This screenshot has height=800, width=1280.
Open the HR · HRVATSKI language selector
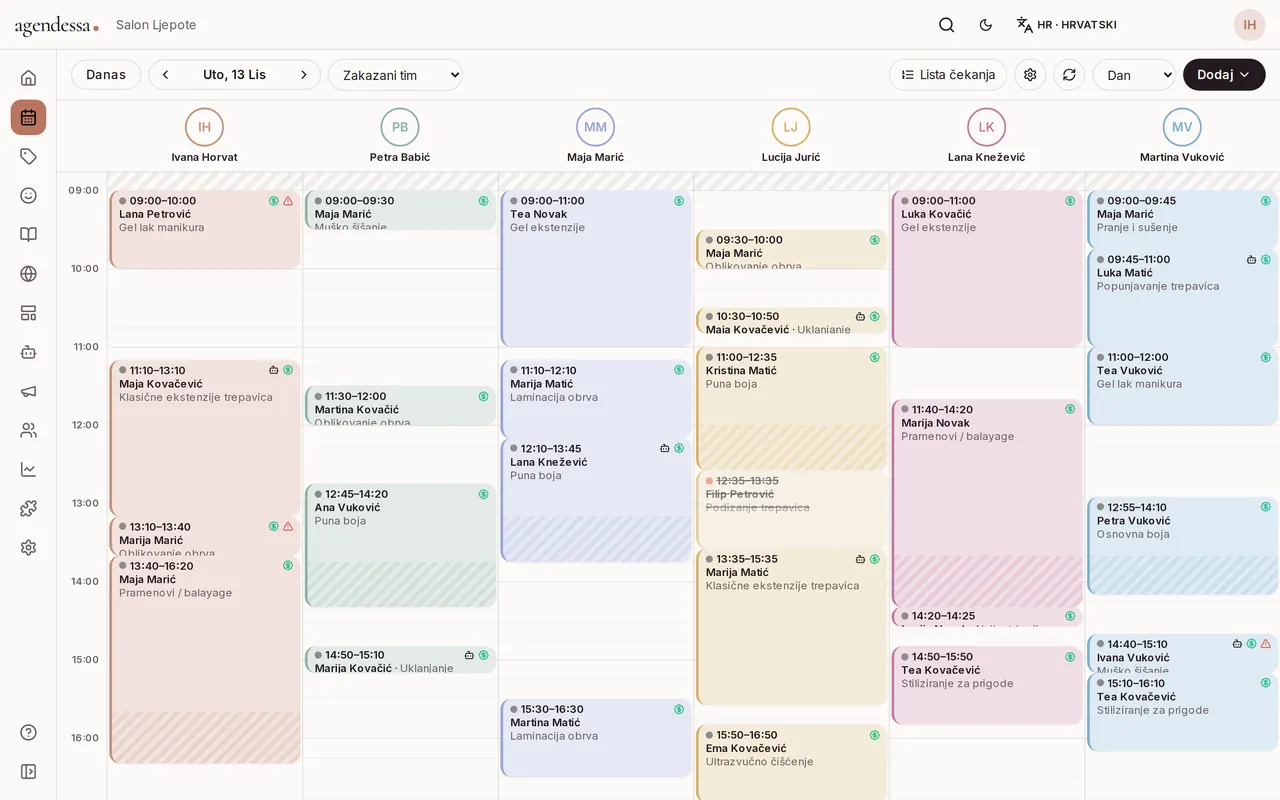tap(1066, 25)
